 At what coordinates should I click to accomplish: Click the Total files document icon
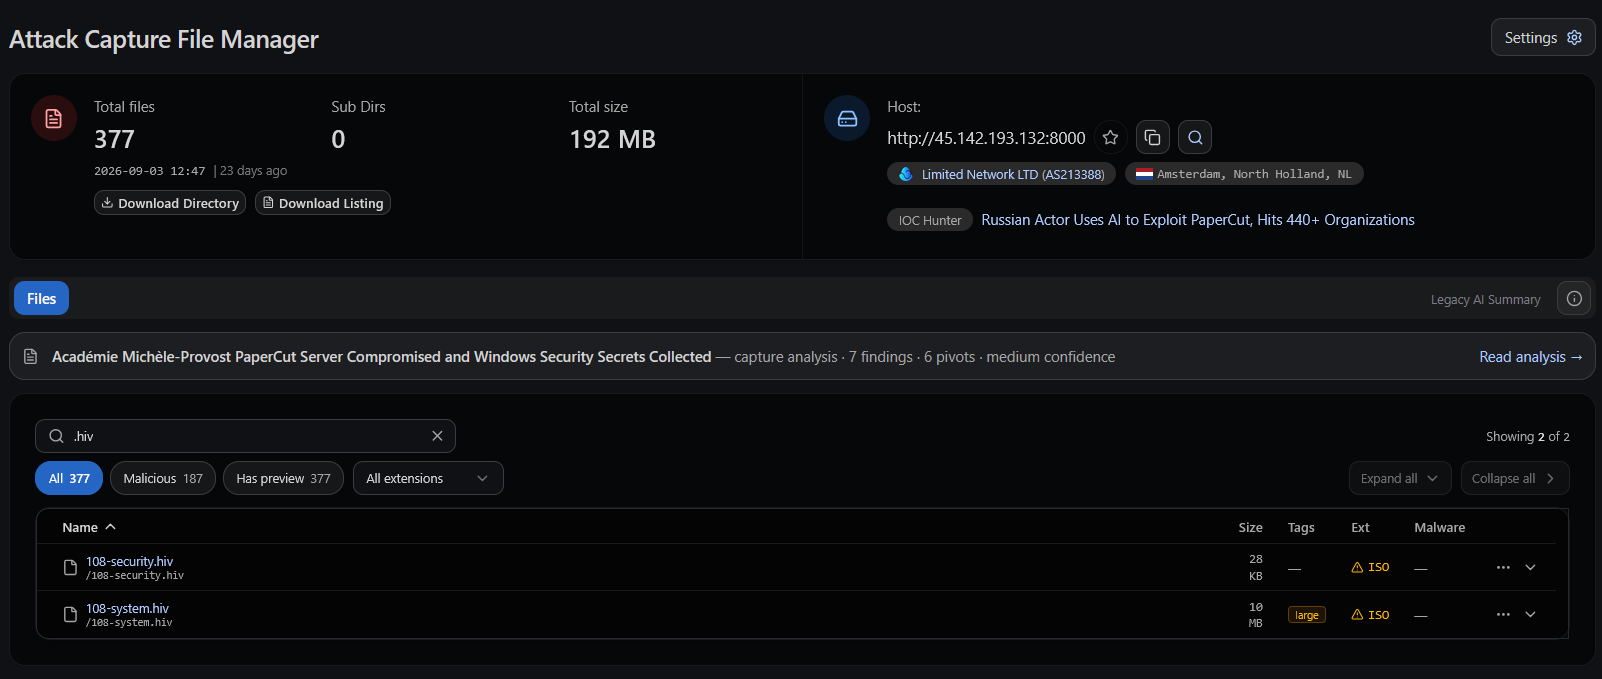(x=54, y=118)
